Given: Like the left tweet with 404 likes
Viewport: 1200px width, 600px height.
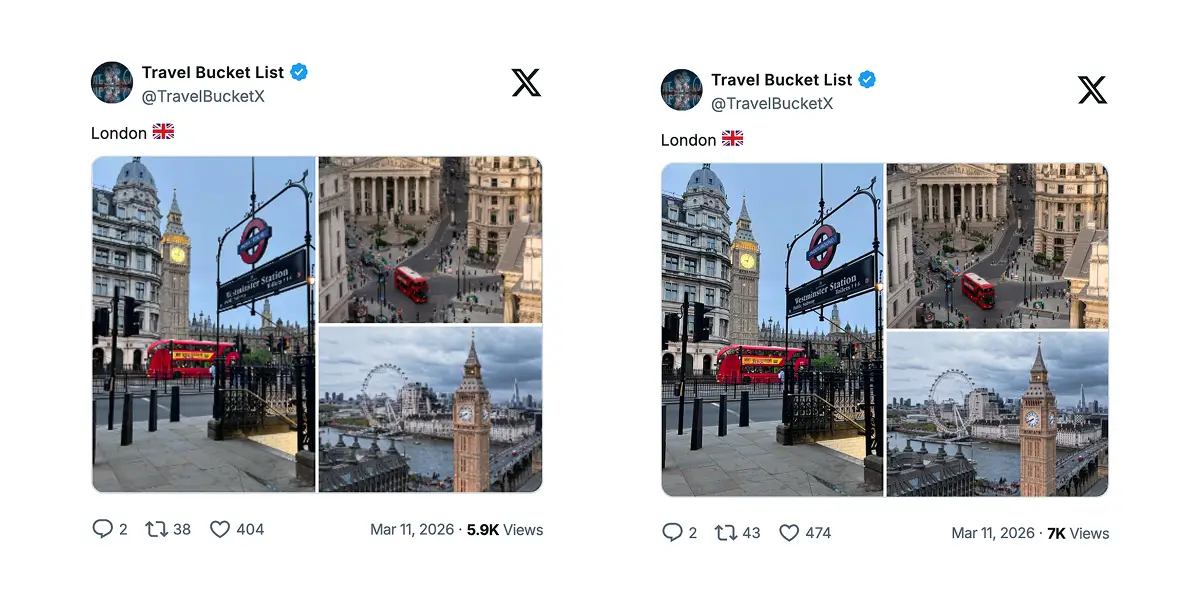Looking at the screenshot, I should click(220, 529).
